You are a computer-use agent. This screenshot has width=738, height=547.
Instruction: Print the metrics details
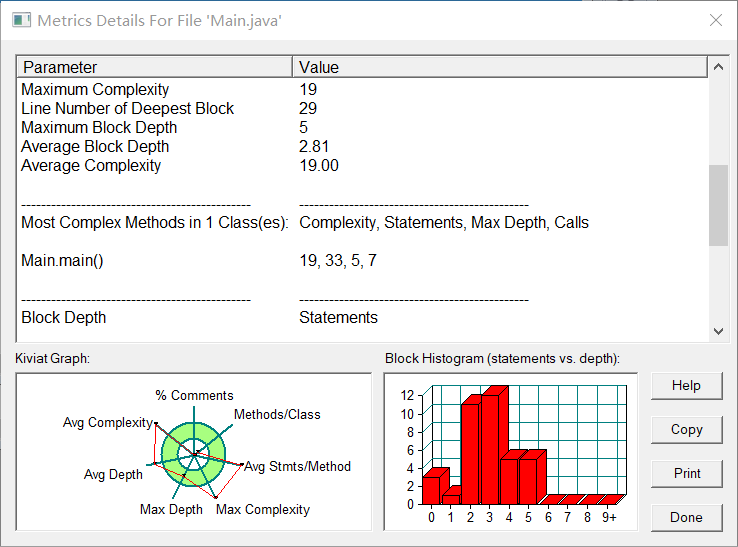(x=686, y=473)
